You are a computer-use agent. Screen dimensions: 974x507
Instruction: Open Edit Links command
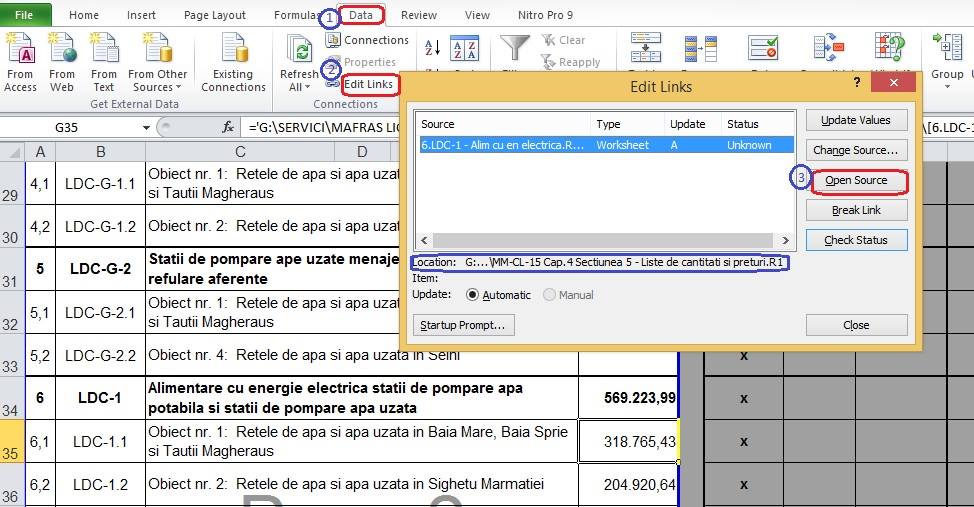[368, 84]
